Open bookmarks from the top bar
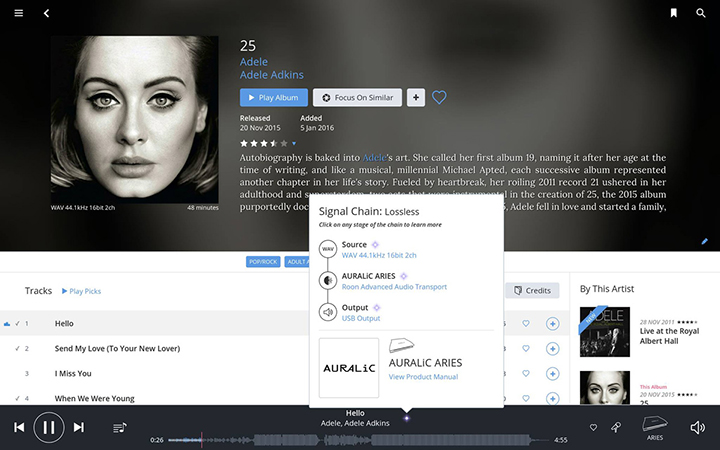 [x=674, y=13]
